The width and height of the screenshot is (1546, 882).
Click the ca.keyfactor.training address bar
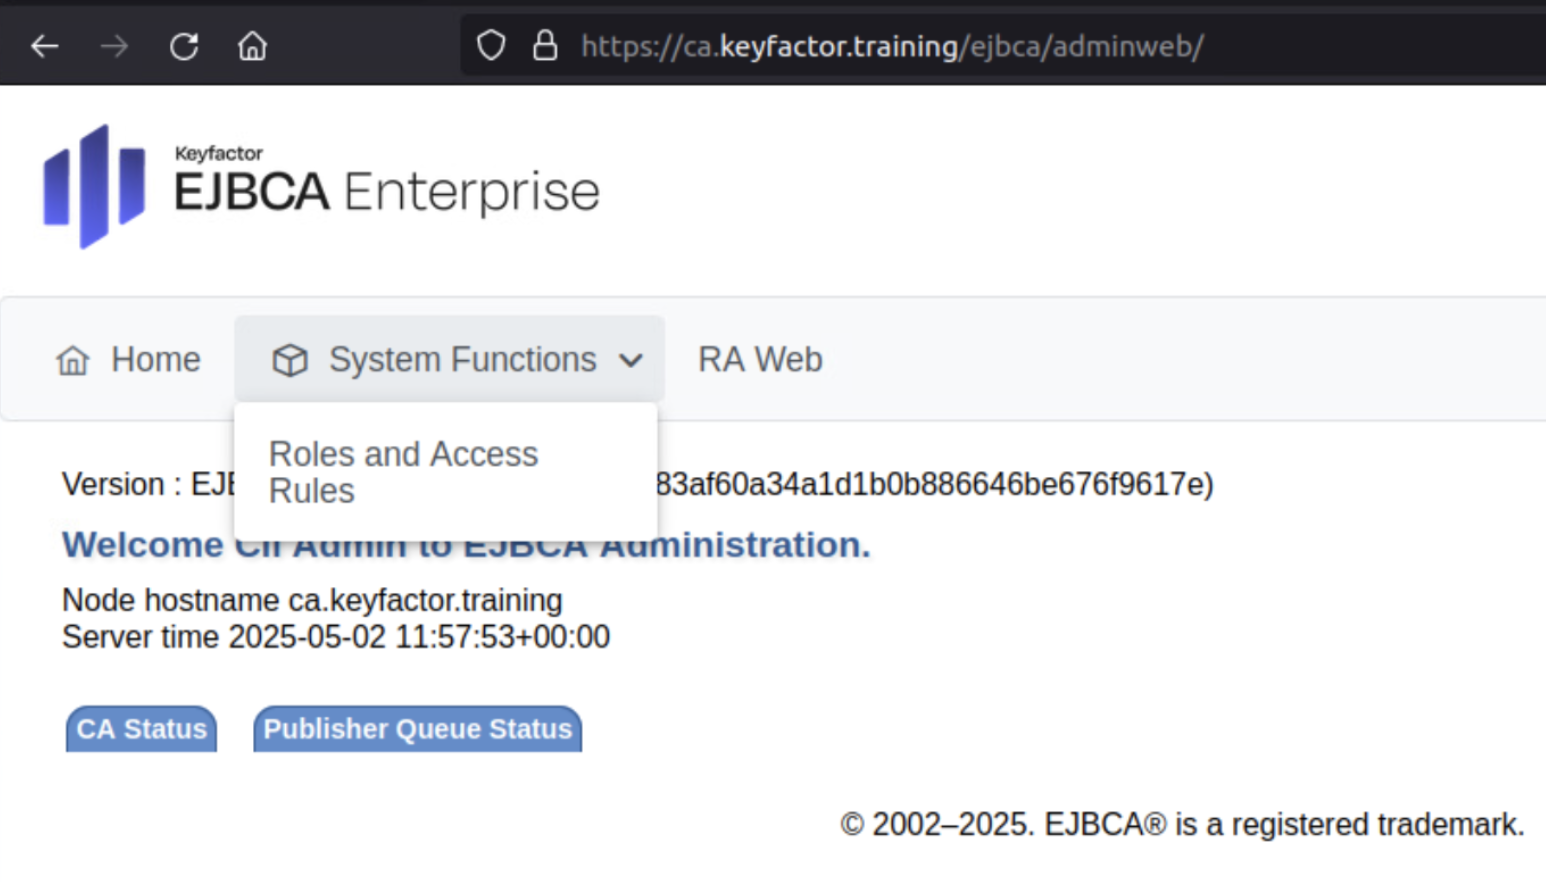pyautogui.click(x=890, y=45)
